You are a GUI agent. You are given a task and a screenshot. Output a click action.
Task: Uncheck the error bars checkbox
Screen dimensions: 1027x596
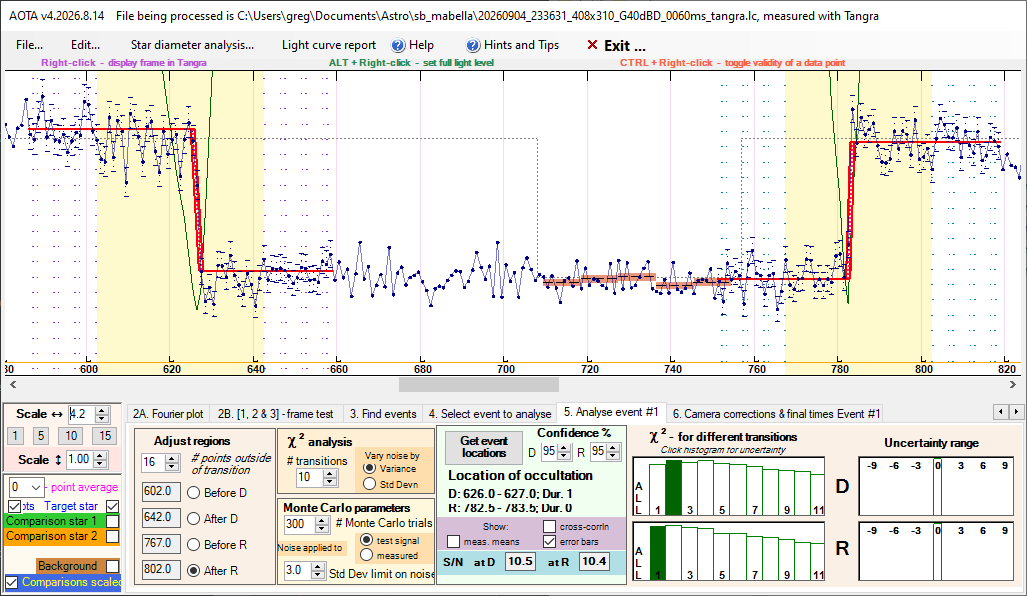point(550,542)
